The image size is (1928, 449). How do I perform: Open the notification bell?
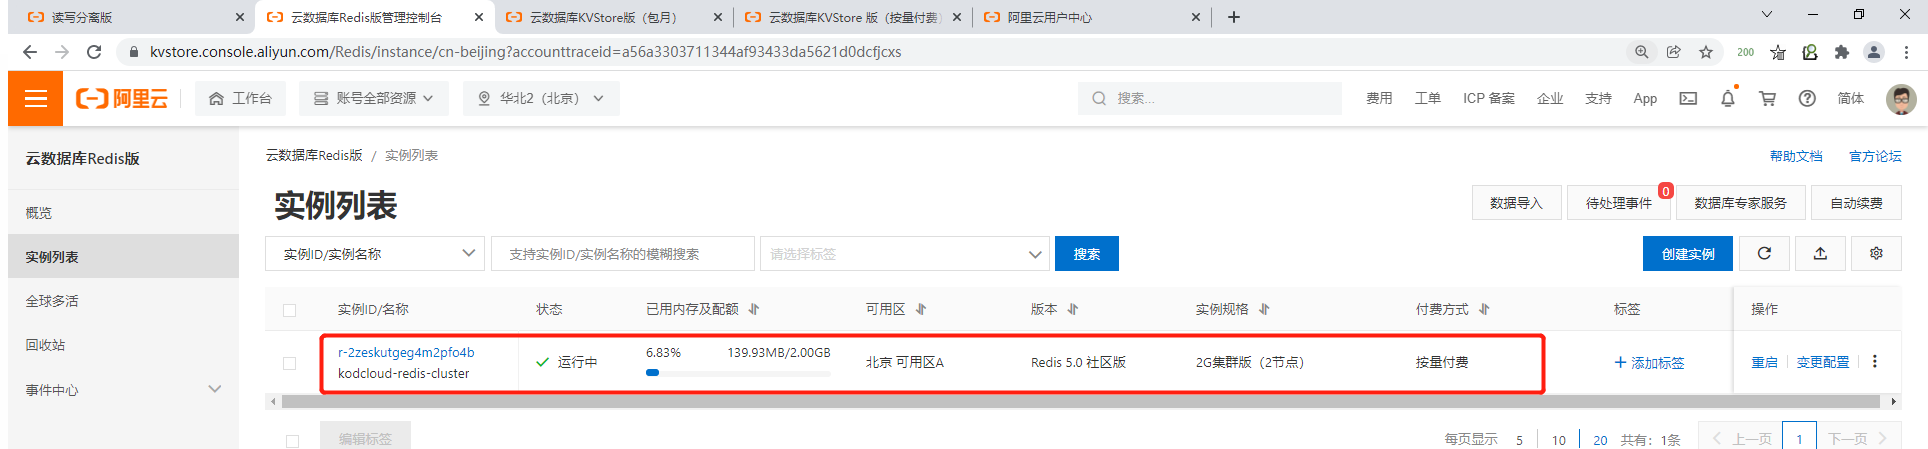pos(1727,98)
